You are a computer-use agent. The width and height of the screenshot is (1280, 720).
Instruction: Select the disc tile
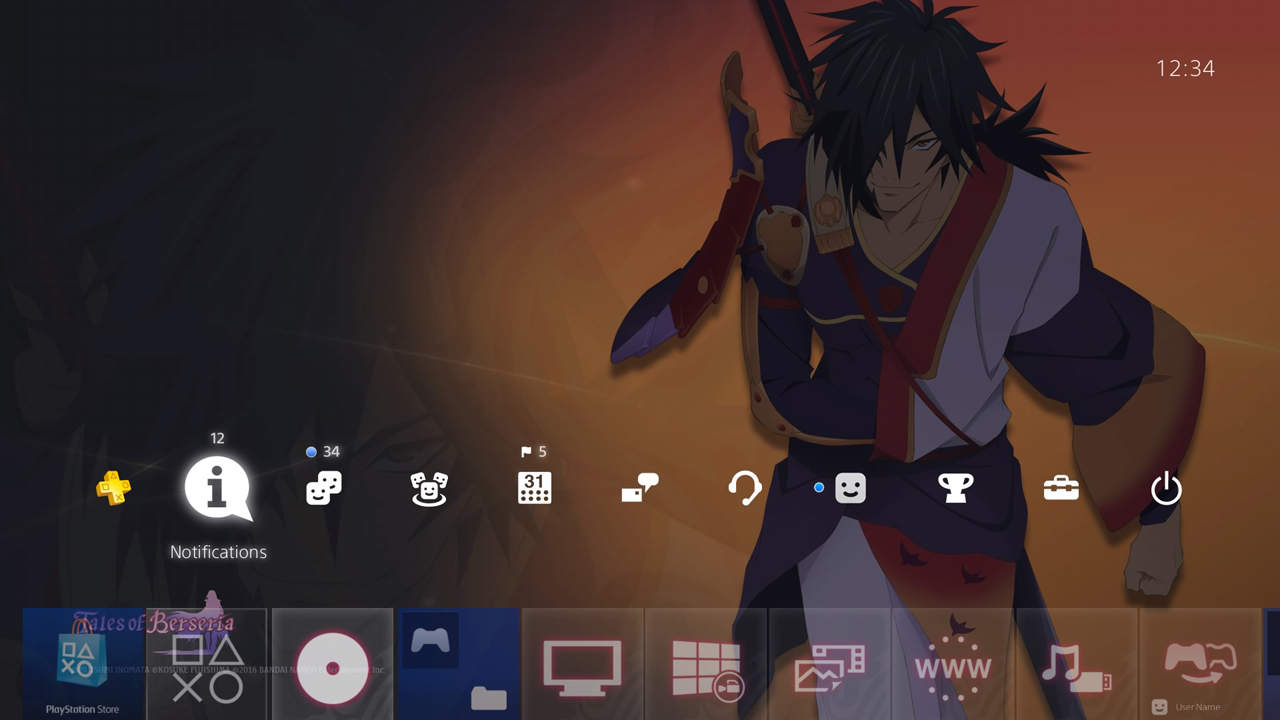coord(332,664)
